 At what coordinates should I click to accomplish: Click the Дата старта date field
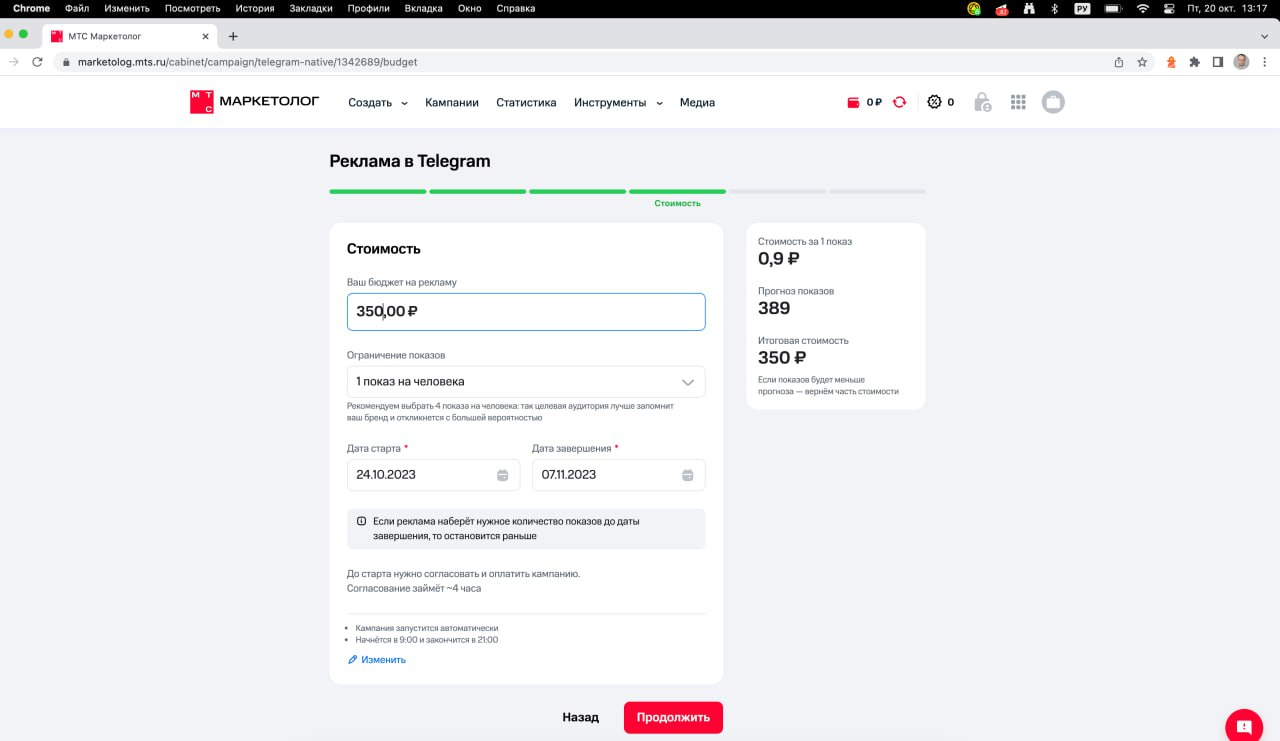click(433, 475)
